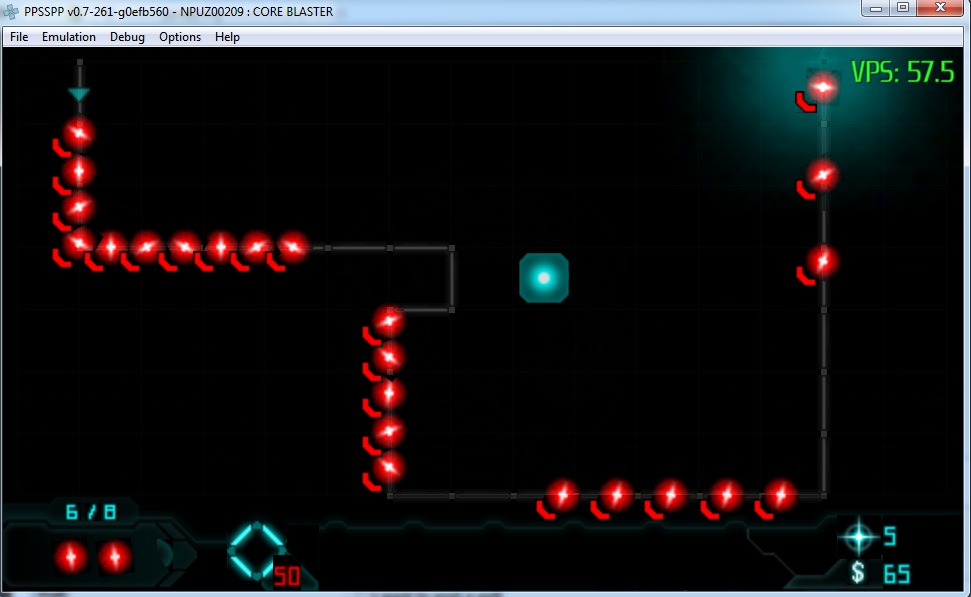Open the Options menu
This screenshot has height=597, width=971.
pos(180,37)
